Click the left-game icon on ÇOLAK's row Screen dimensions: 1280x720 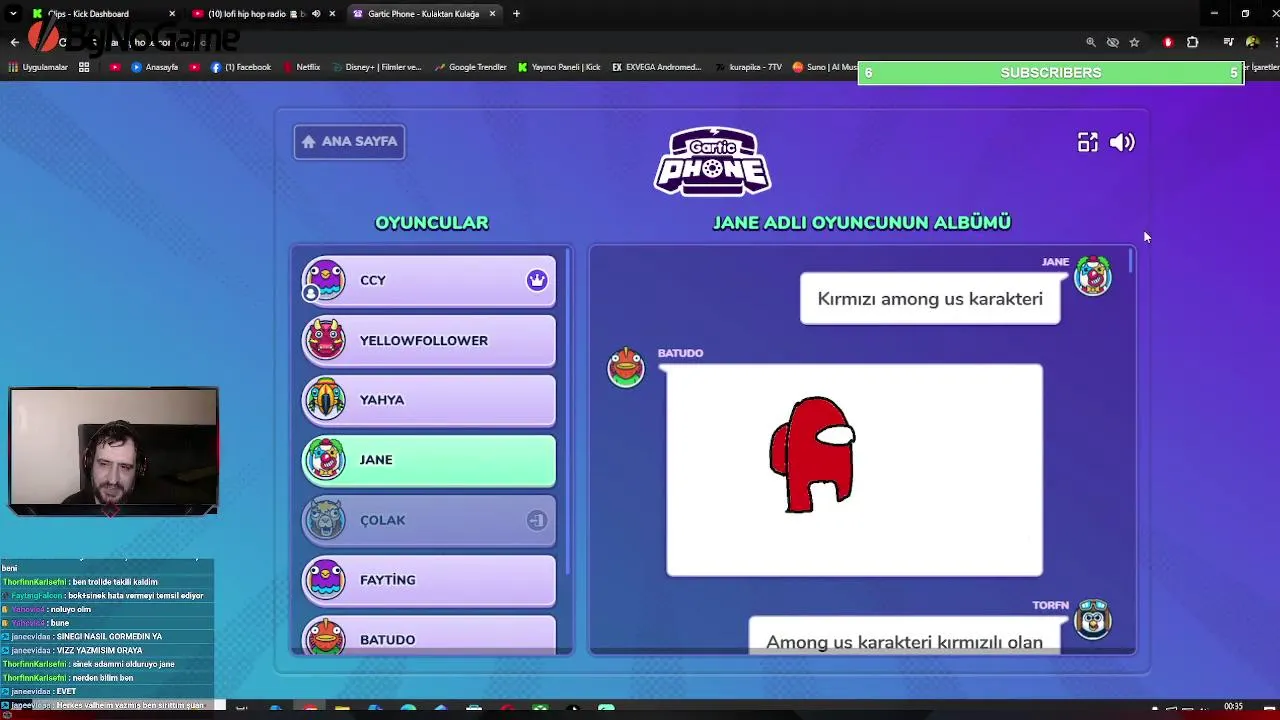pos(537,520)
